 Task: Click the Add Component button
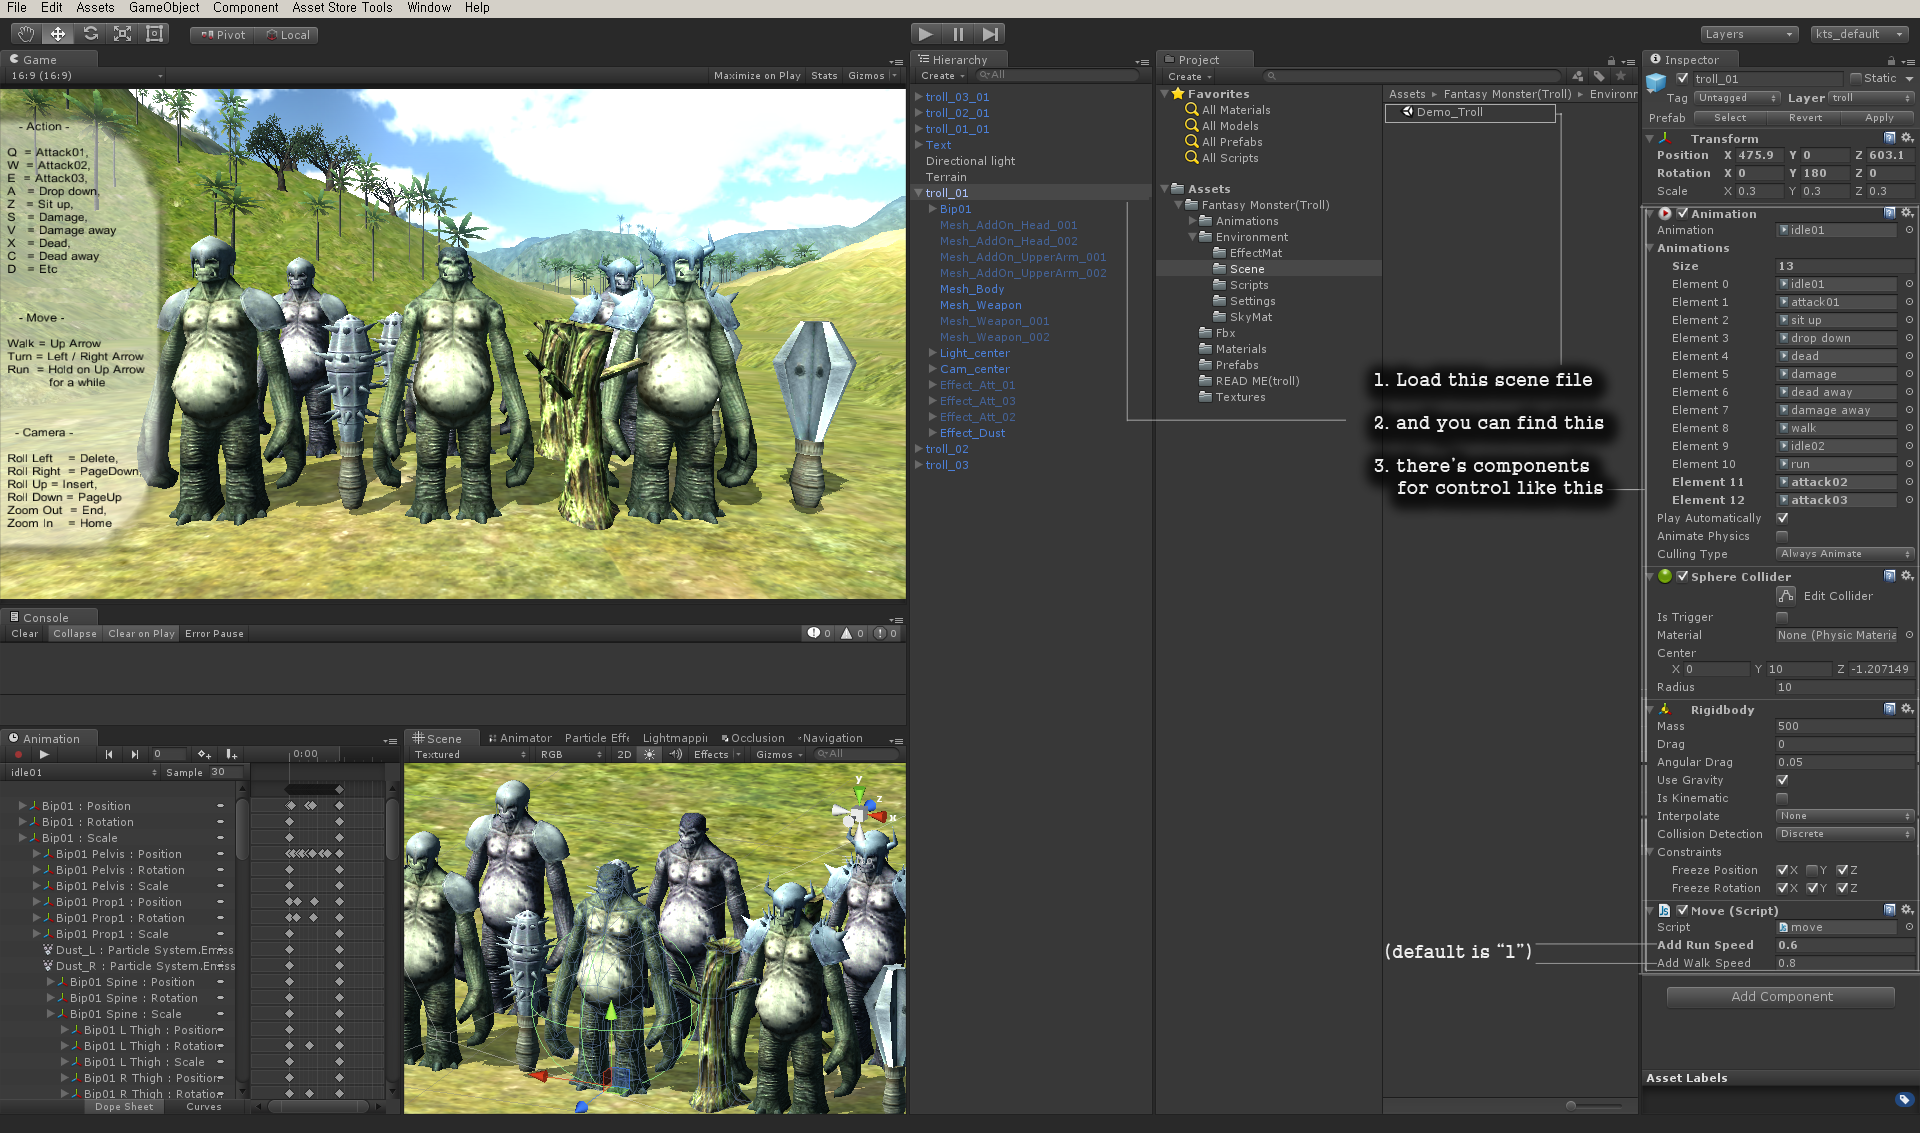point(1781,997)
